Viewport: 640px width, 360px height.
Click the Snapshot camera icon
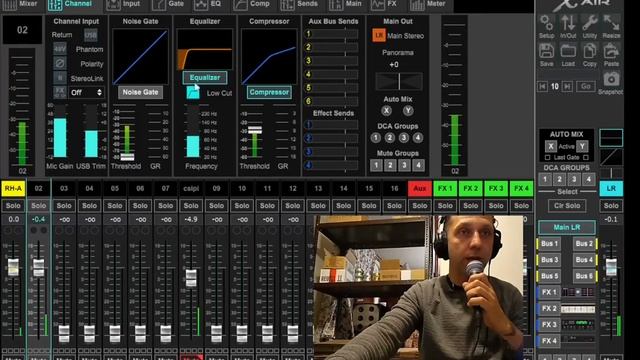[x=611, y=80]
